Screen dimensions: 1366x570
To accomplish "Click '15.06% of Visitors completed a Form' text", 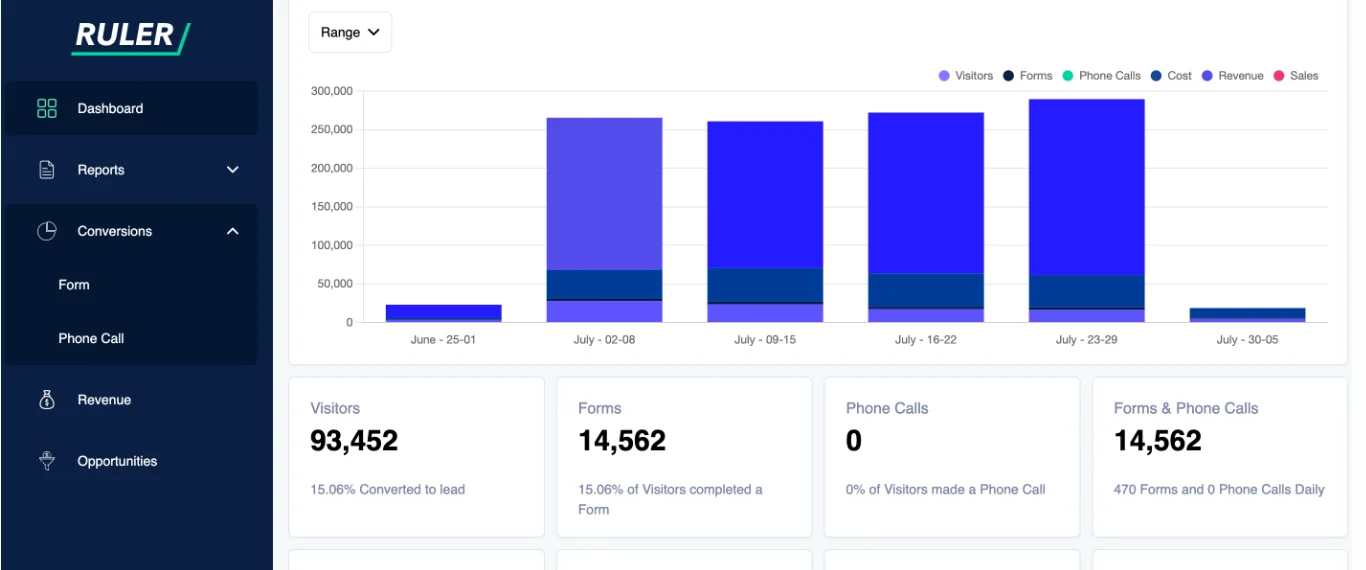I will coord(670,500).
